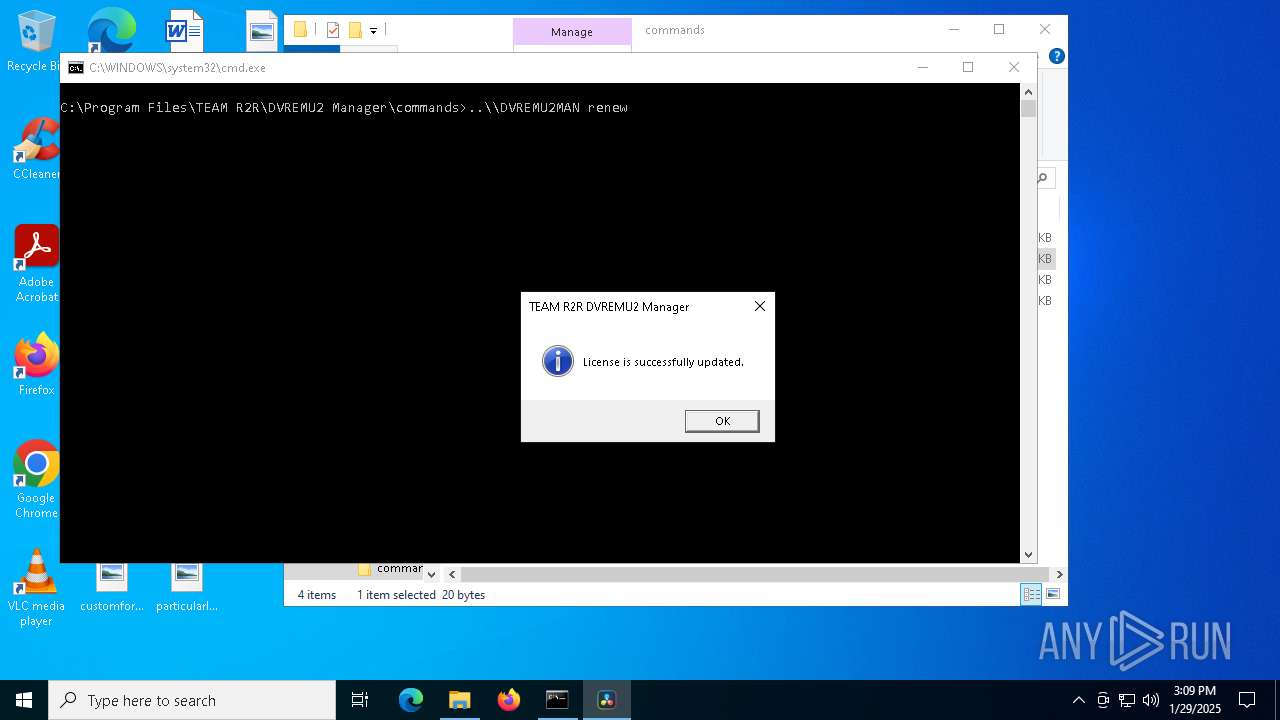
Task: Open the clock showing 3:09 PM
Action: coord(1195,700)
